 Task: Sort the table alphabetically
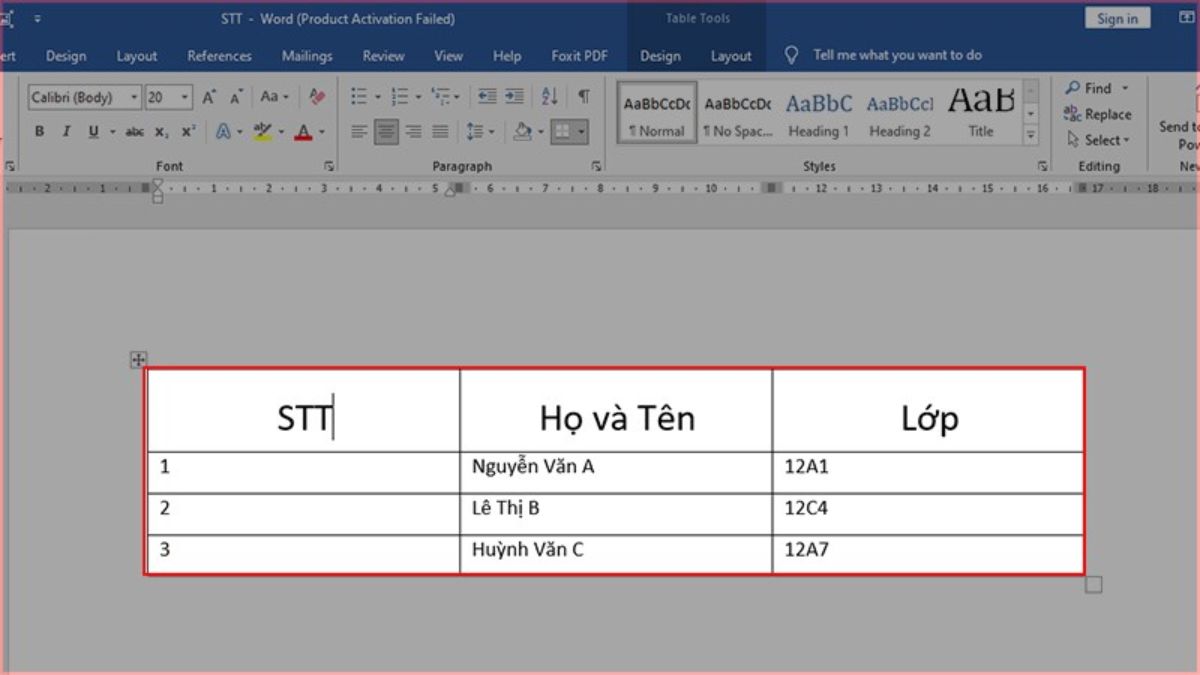tap(548, 96)
